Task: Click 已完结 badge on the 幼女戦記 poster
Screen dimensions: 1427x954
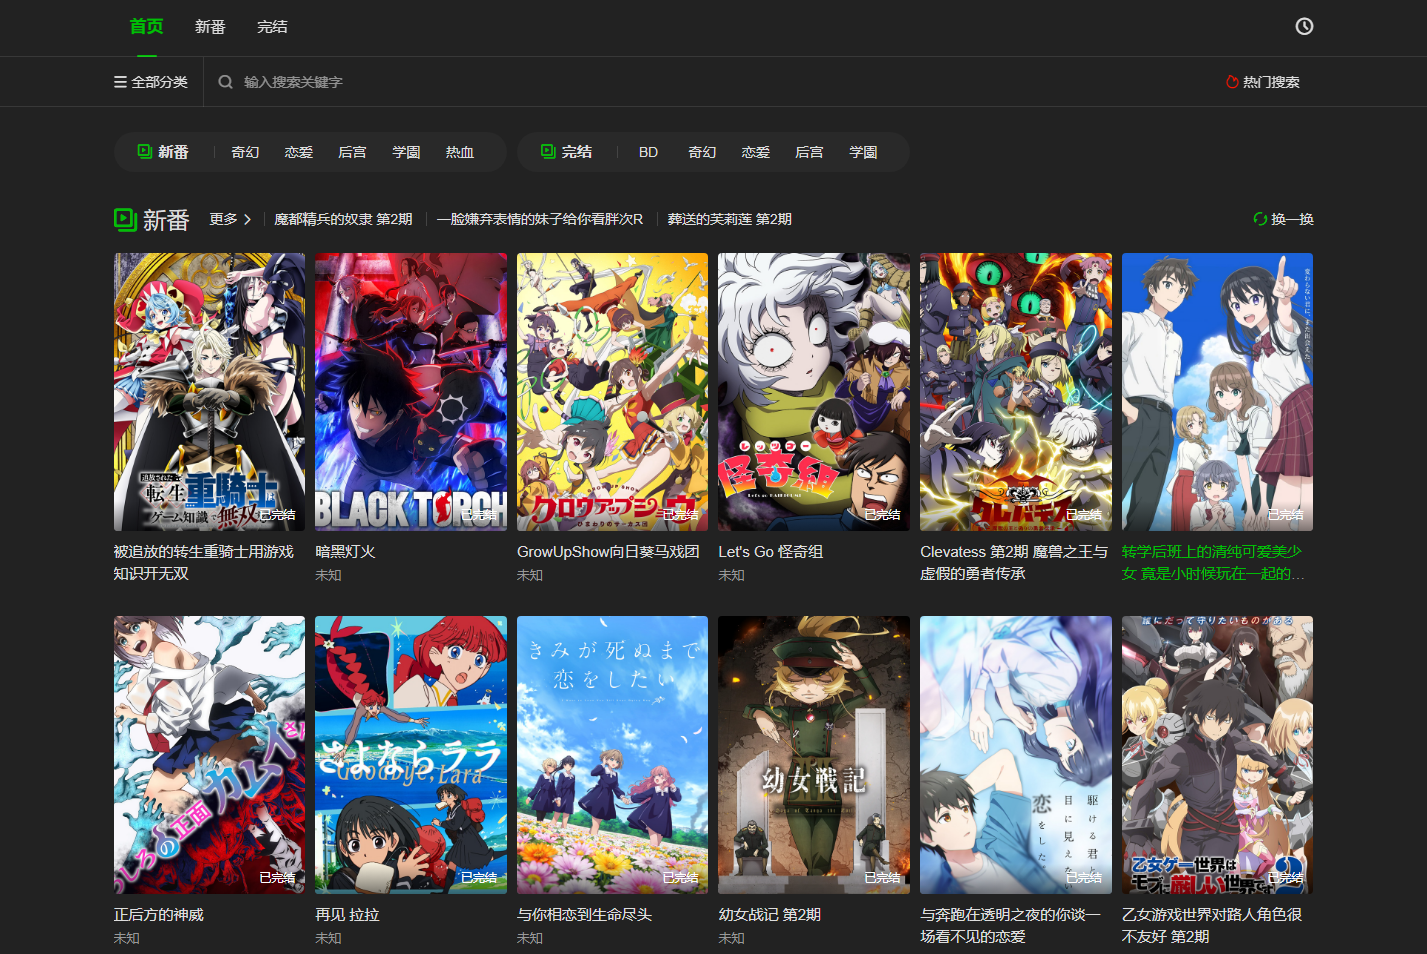Action: point(882,878)
